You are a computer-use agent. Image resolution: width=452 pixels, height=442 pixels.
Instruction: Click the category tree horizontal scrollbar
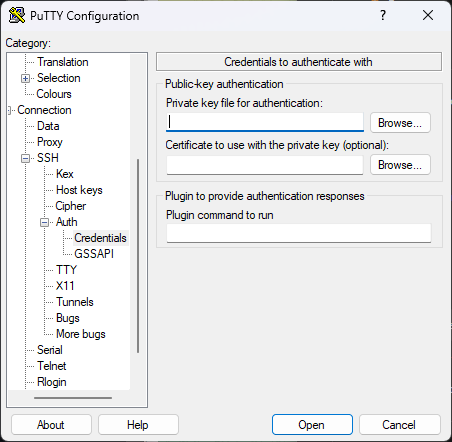click(x=73, y=398)
